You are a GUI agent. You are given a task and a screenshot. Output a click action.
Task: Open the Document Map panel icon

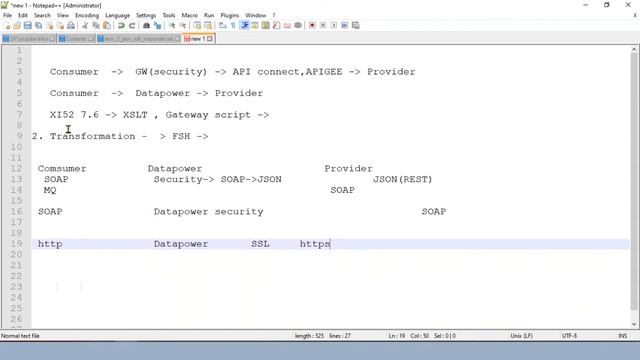coord(266,25)
